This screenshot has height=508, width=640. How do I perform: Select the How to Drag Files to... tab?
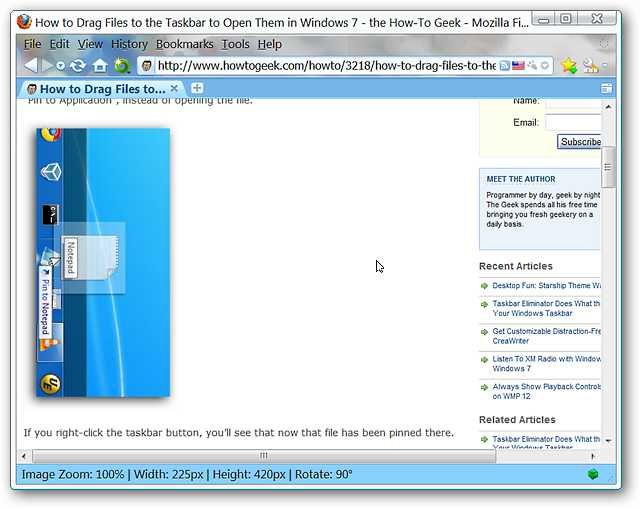click(100, 89)
